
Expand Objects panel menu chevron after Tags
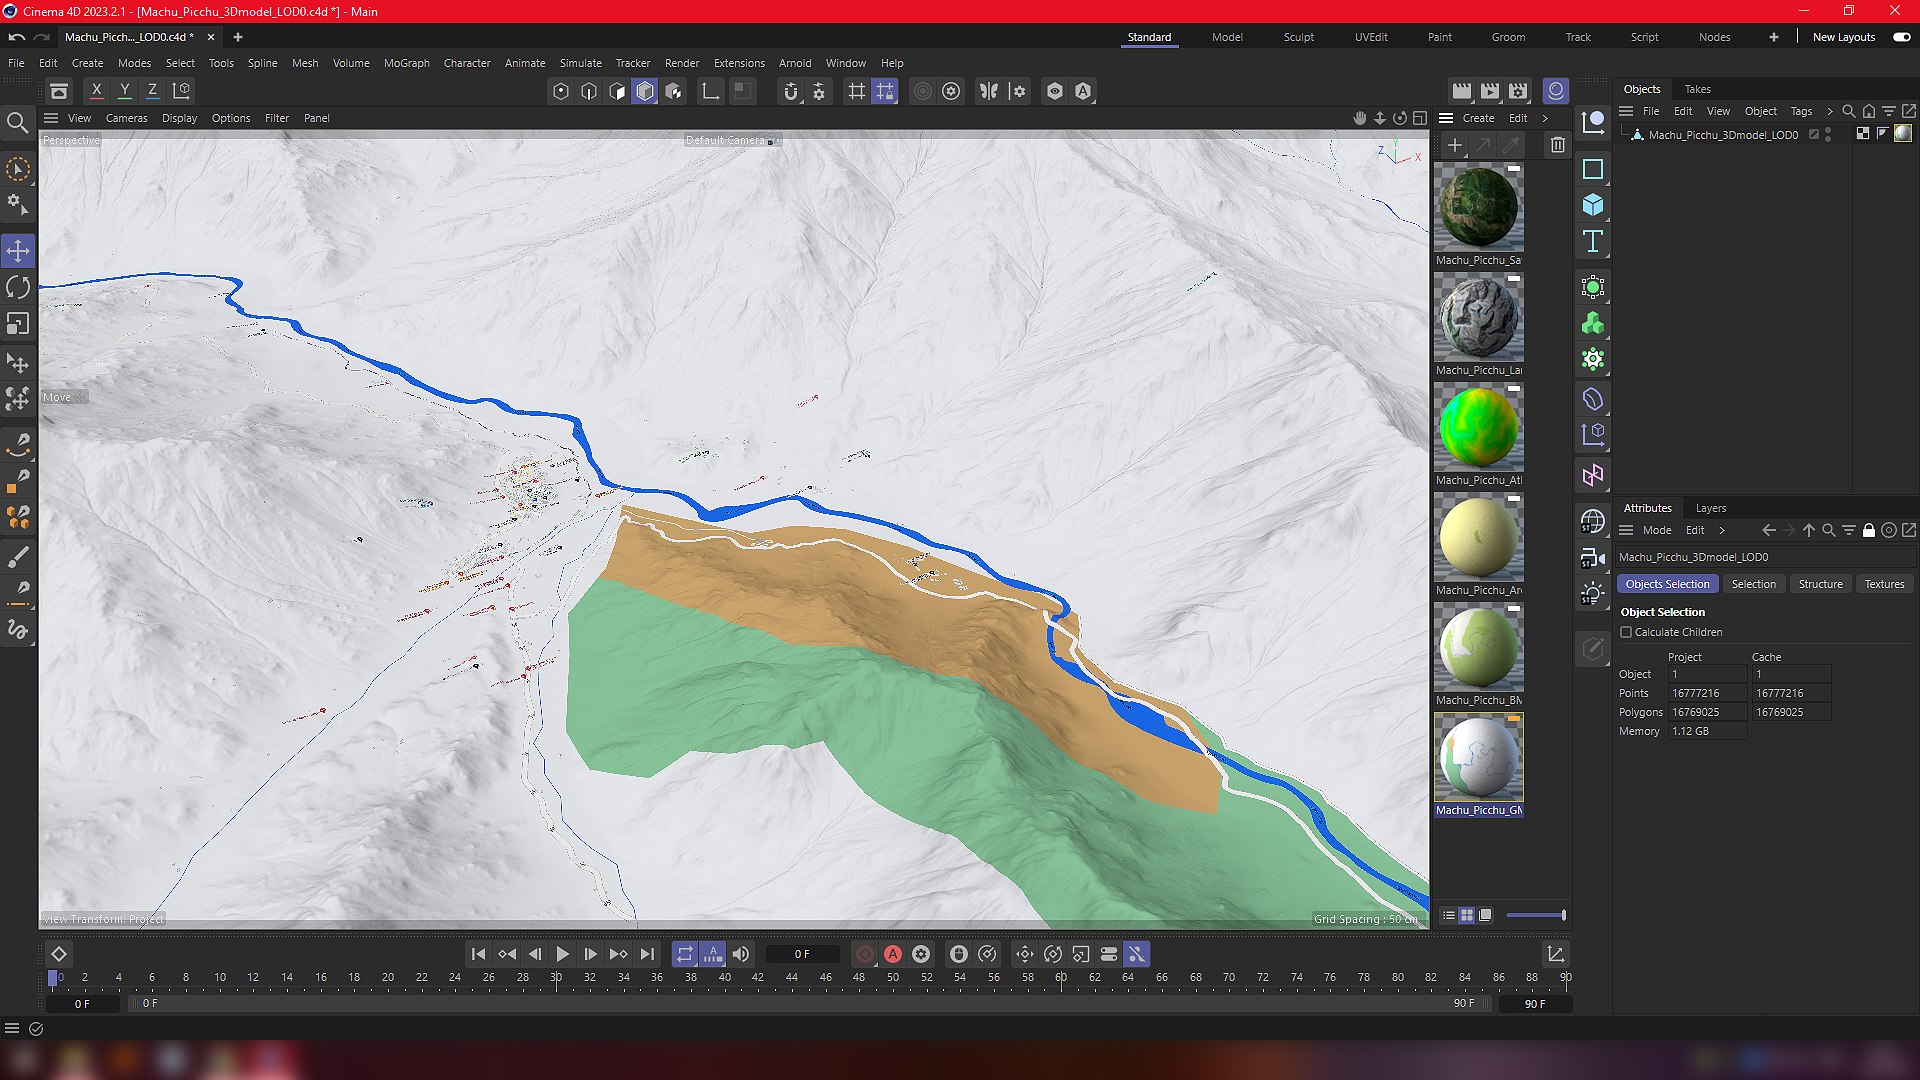[x=1829, y=111]
